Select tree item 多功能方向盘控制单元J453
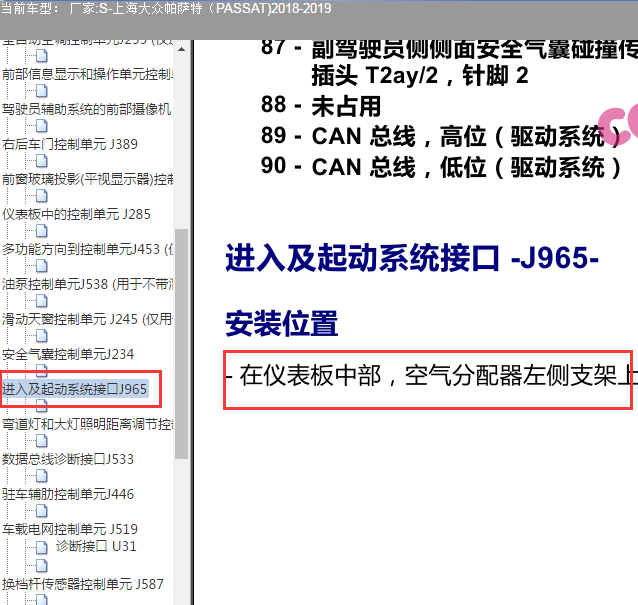The image size is (638, 605). 87,249
